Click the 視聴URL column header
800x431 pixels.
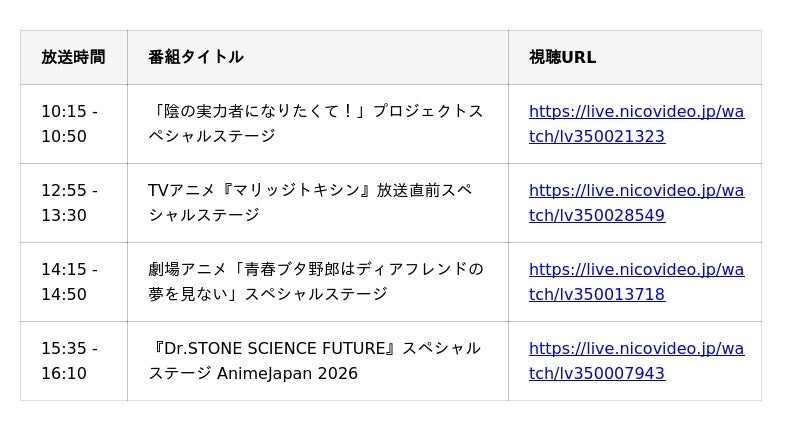tap(562, 57)
